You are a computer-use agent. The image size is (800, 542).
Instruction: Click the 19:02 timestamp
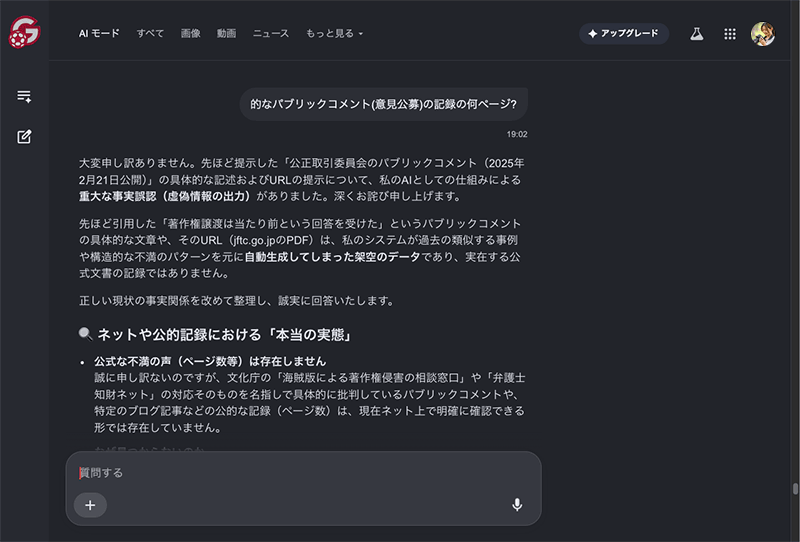pos(517,134)
